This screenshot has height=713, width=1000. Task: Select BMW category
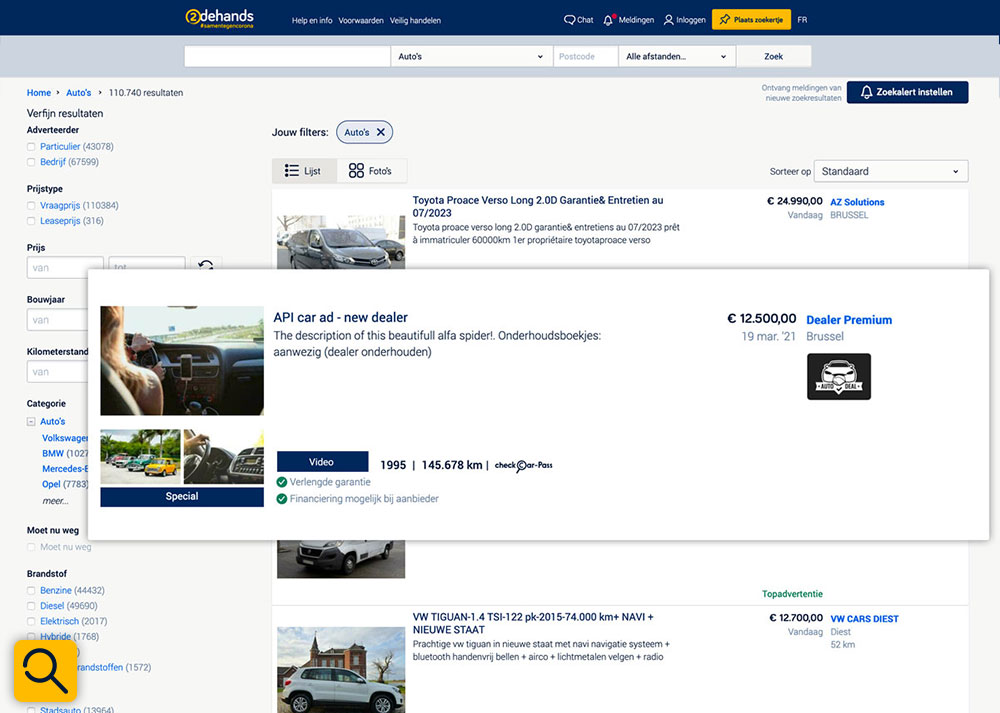[x=53, y=453]
